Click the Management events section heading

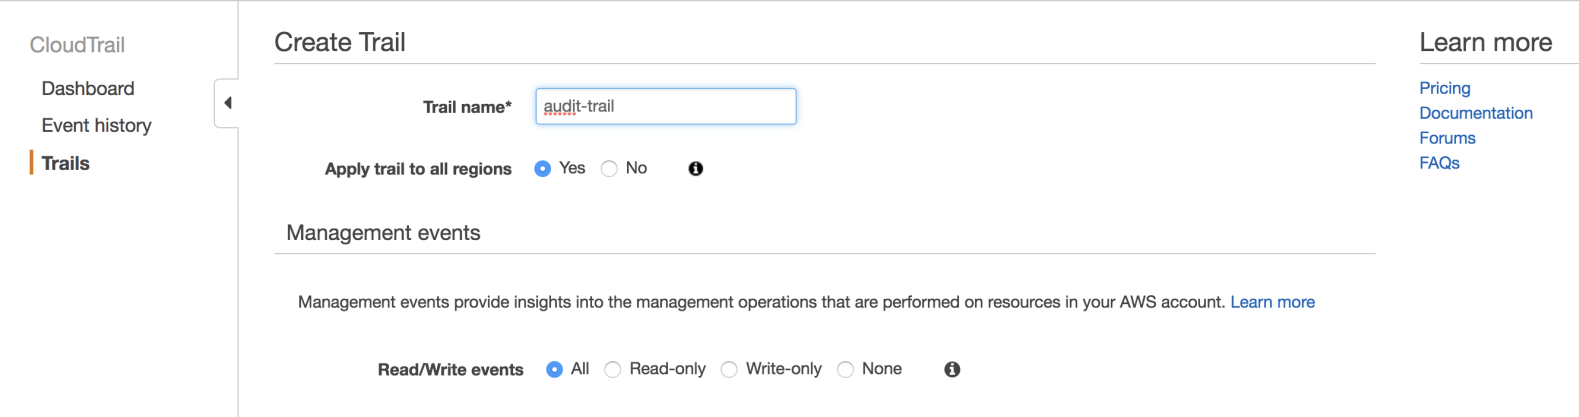point(383,233)
